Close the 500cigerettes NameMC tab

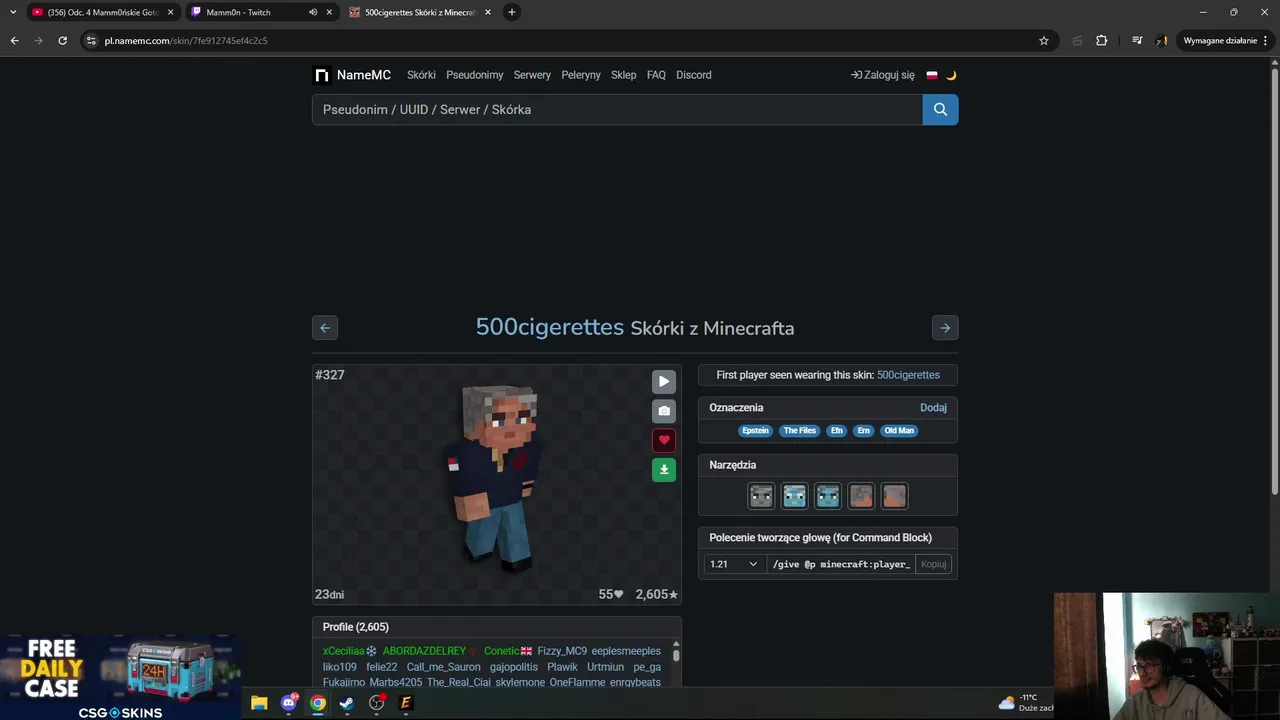[488, 12]
